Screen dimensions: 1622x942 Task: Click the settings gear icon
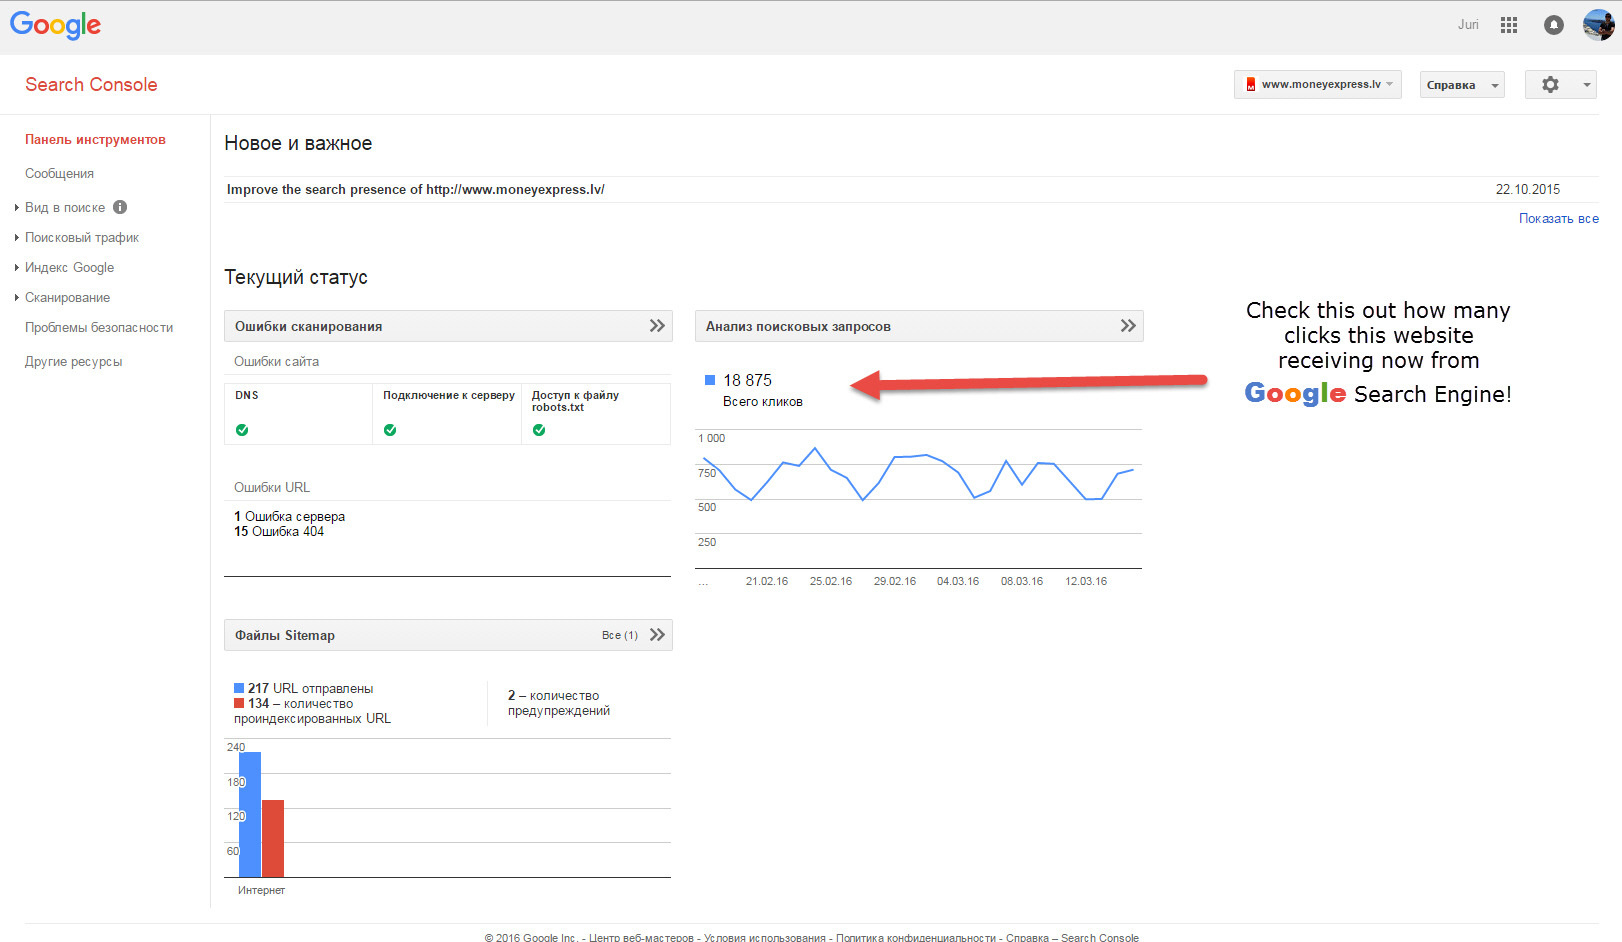[1550, 85]
